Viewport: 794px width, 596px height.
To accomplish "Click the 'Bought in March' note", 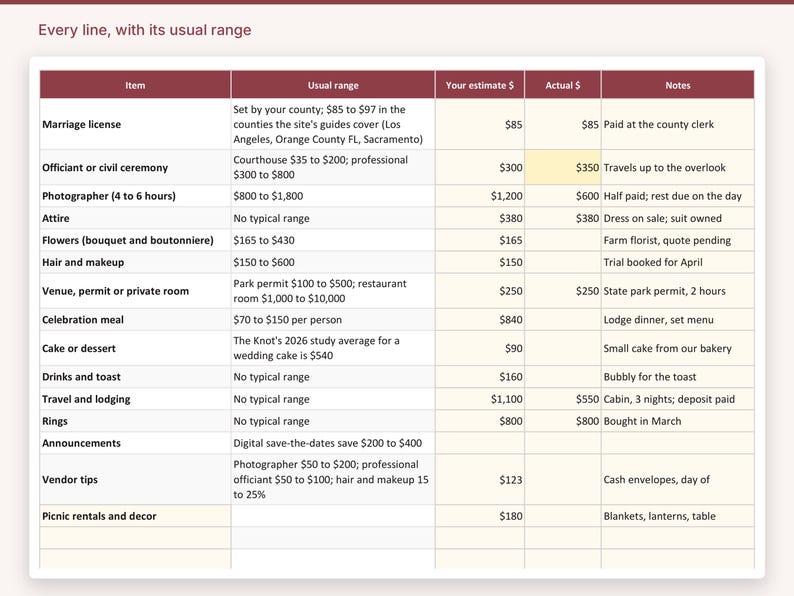I will pos(678,421).
